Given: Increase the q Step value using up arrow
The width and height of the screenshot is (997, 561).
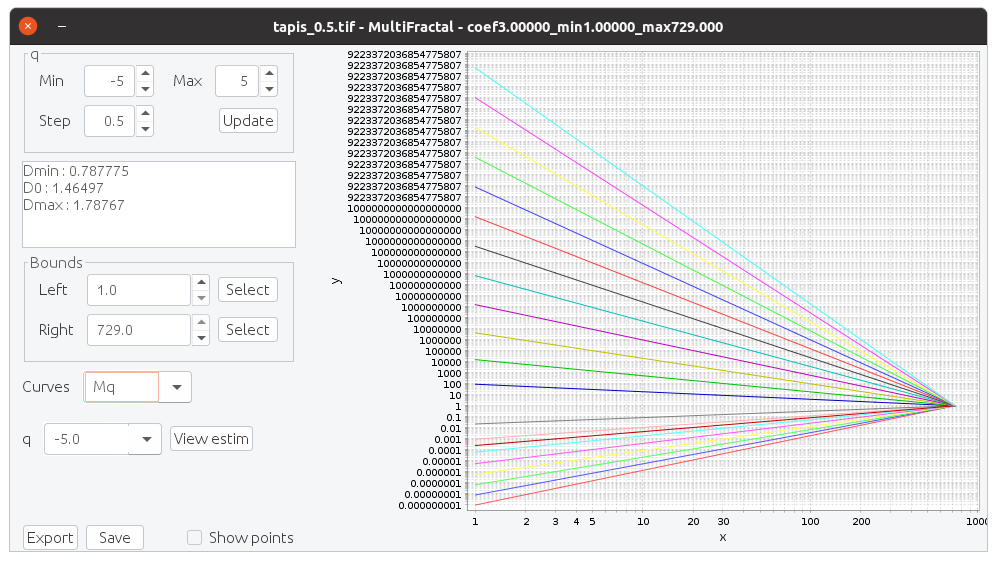Looking at the screenshot, I should (145, 113).
